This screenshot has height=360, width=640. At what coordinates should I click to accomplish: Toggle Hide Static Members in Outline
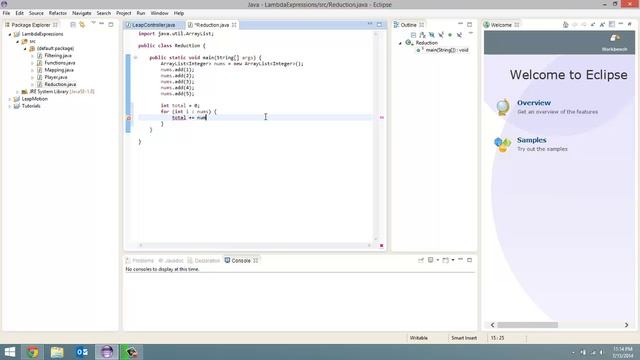pyautogui.click(x=441, y=35)
